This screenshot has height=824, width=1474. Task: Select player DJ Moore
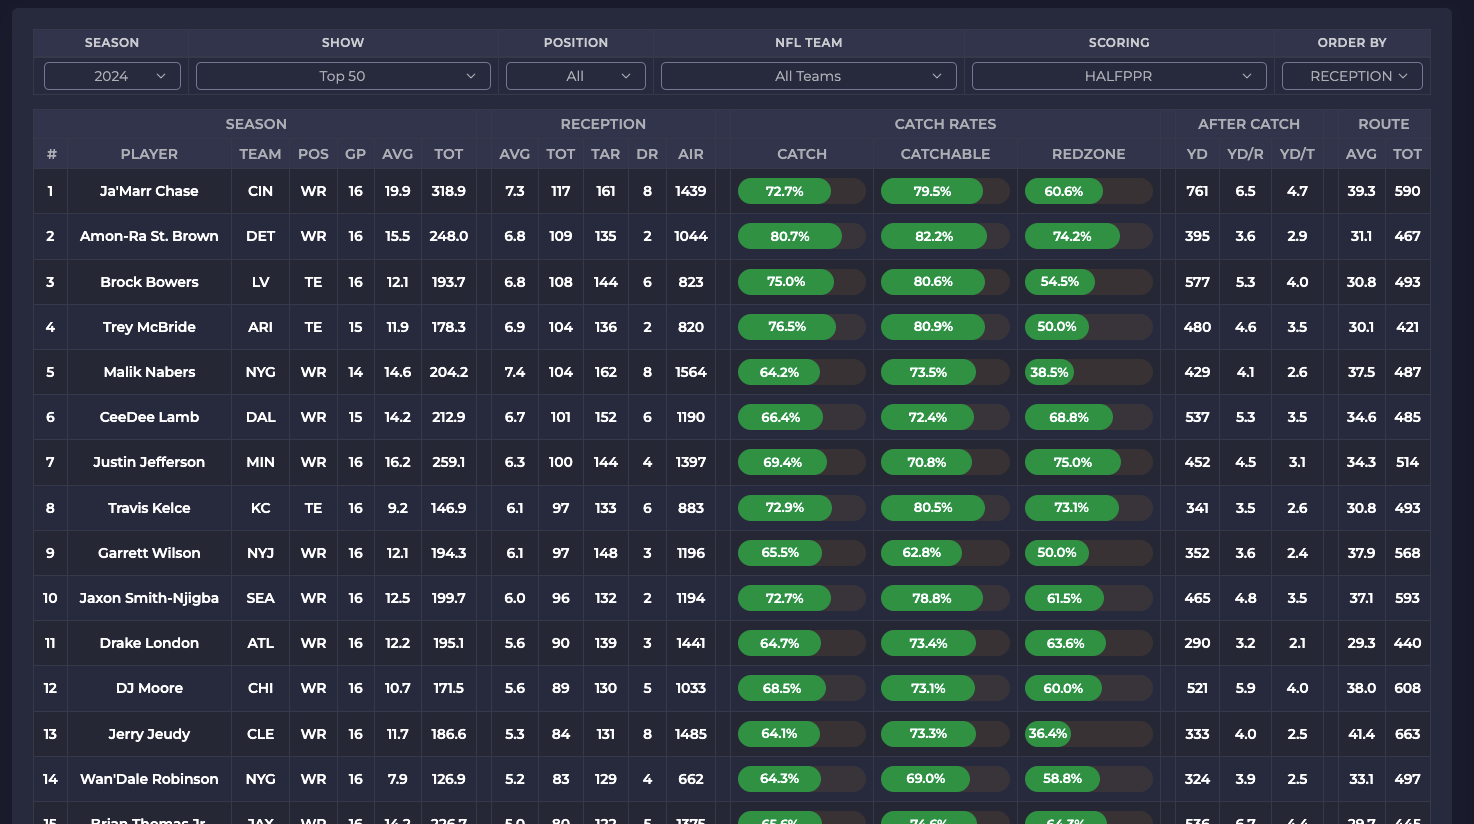tap(149, 688)
